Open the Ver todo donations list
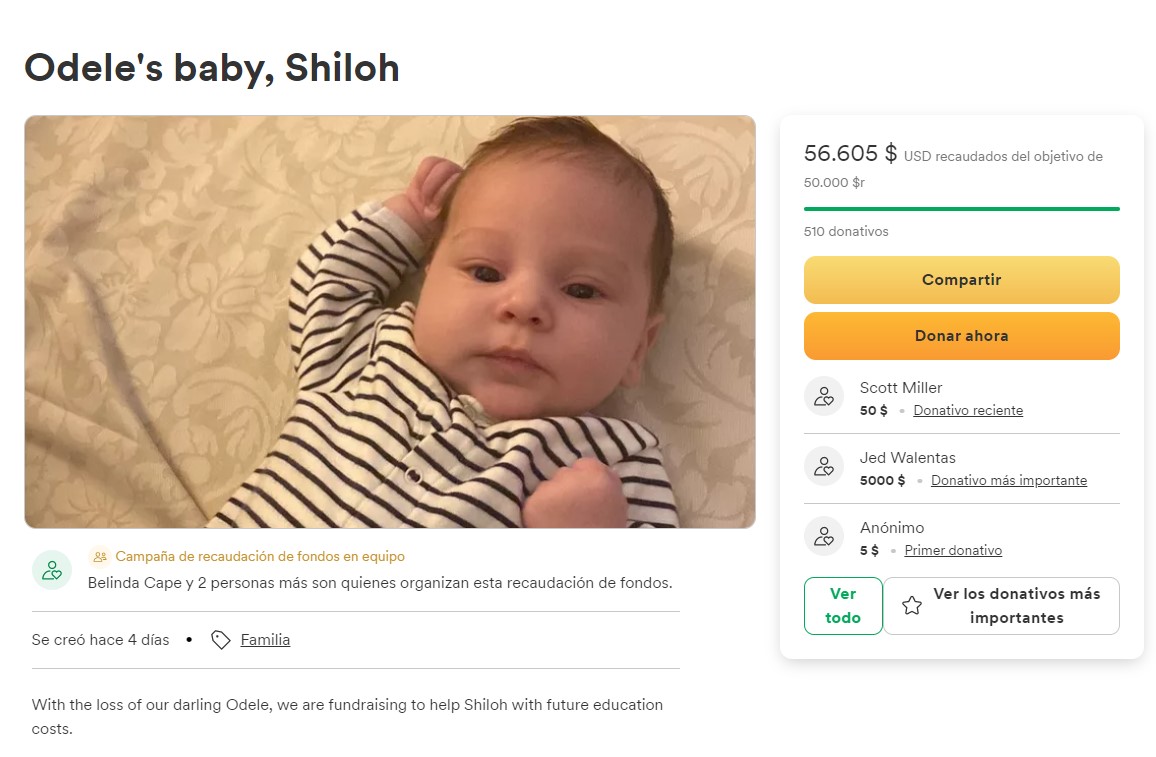Screen dimensions: 1156x757 coord(843,606)
